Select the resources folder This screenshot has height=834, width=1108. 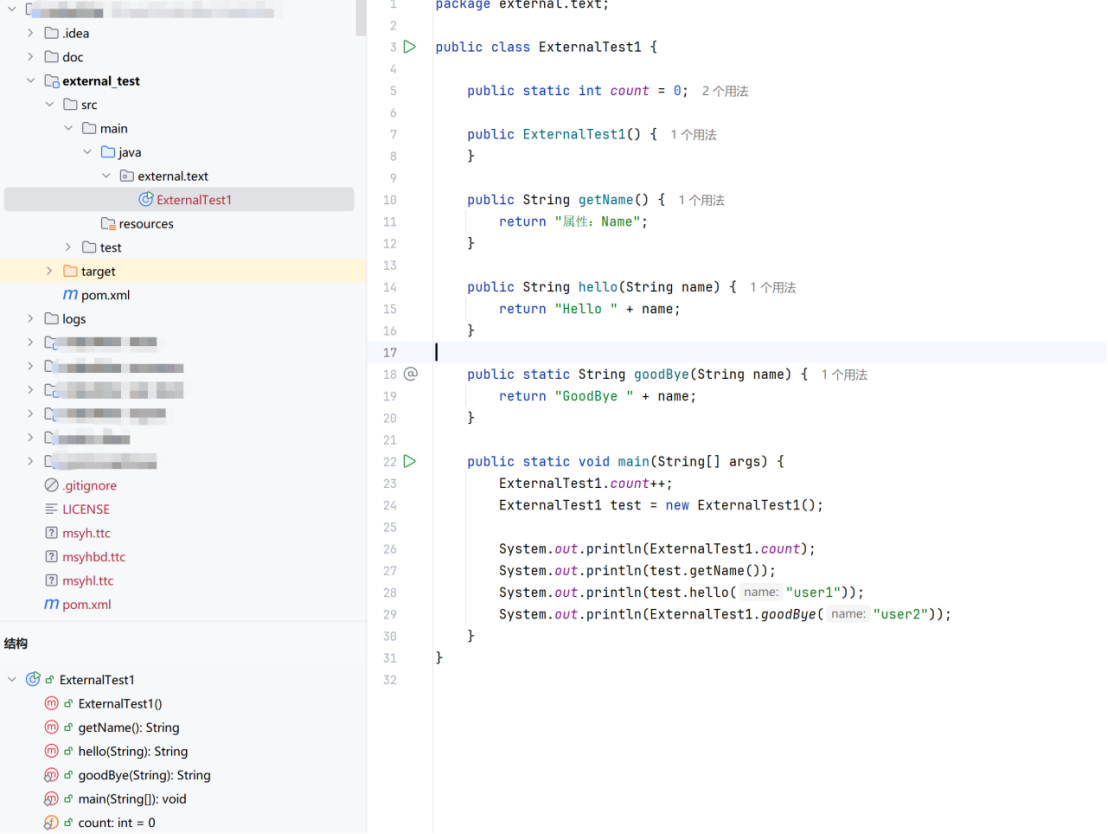coord(146,223)
